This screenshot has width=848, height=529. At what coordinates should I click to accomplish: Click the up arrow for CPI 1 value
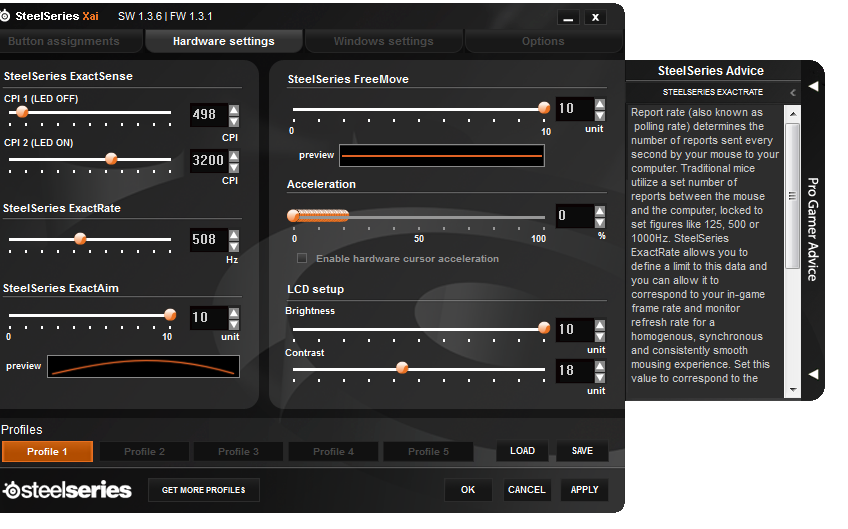tap(234, 109)
